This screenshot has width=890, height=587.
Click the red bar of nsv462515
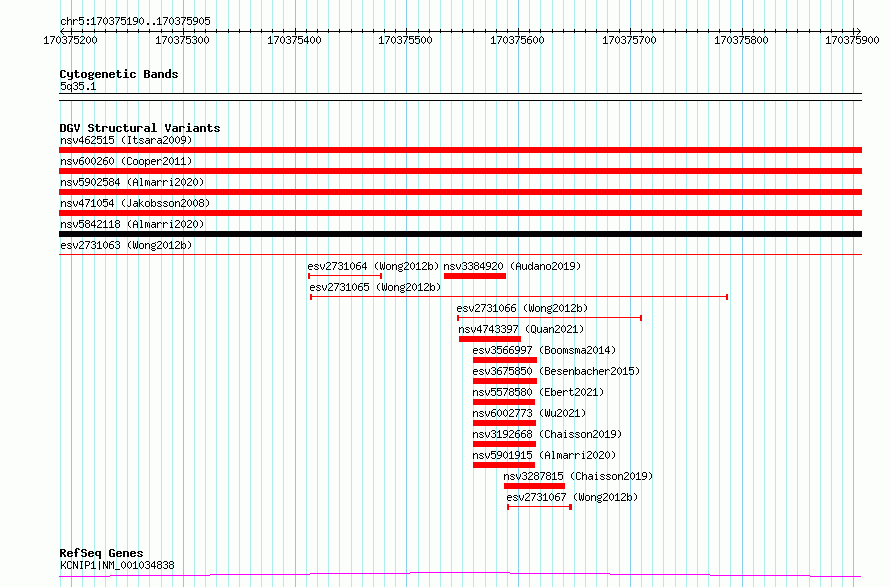[x=460, y=150]
